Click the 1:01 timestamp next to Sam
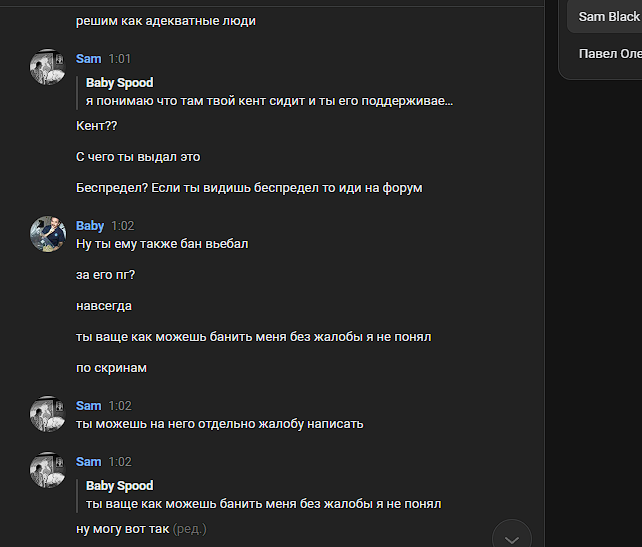Viewport: 642px width, 547px height. point(120,59)
